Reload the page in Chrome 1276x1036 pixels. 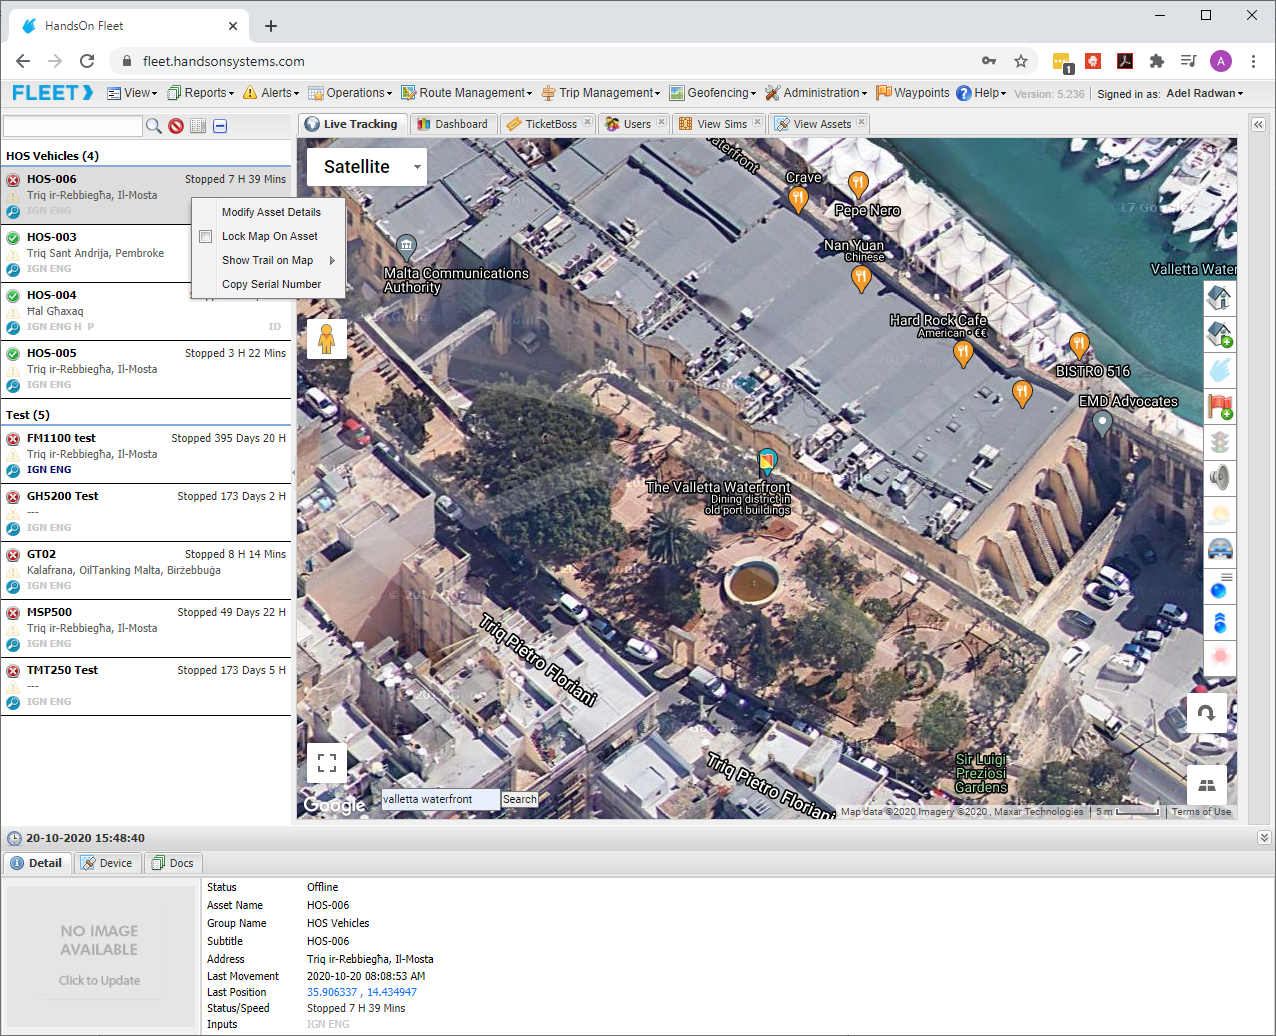click(87, 61)
